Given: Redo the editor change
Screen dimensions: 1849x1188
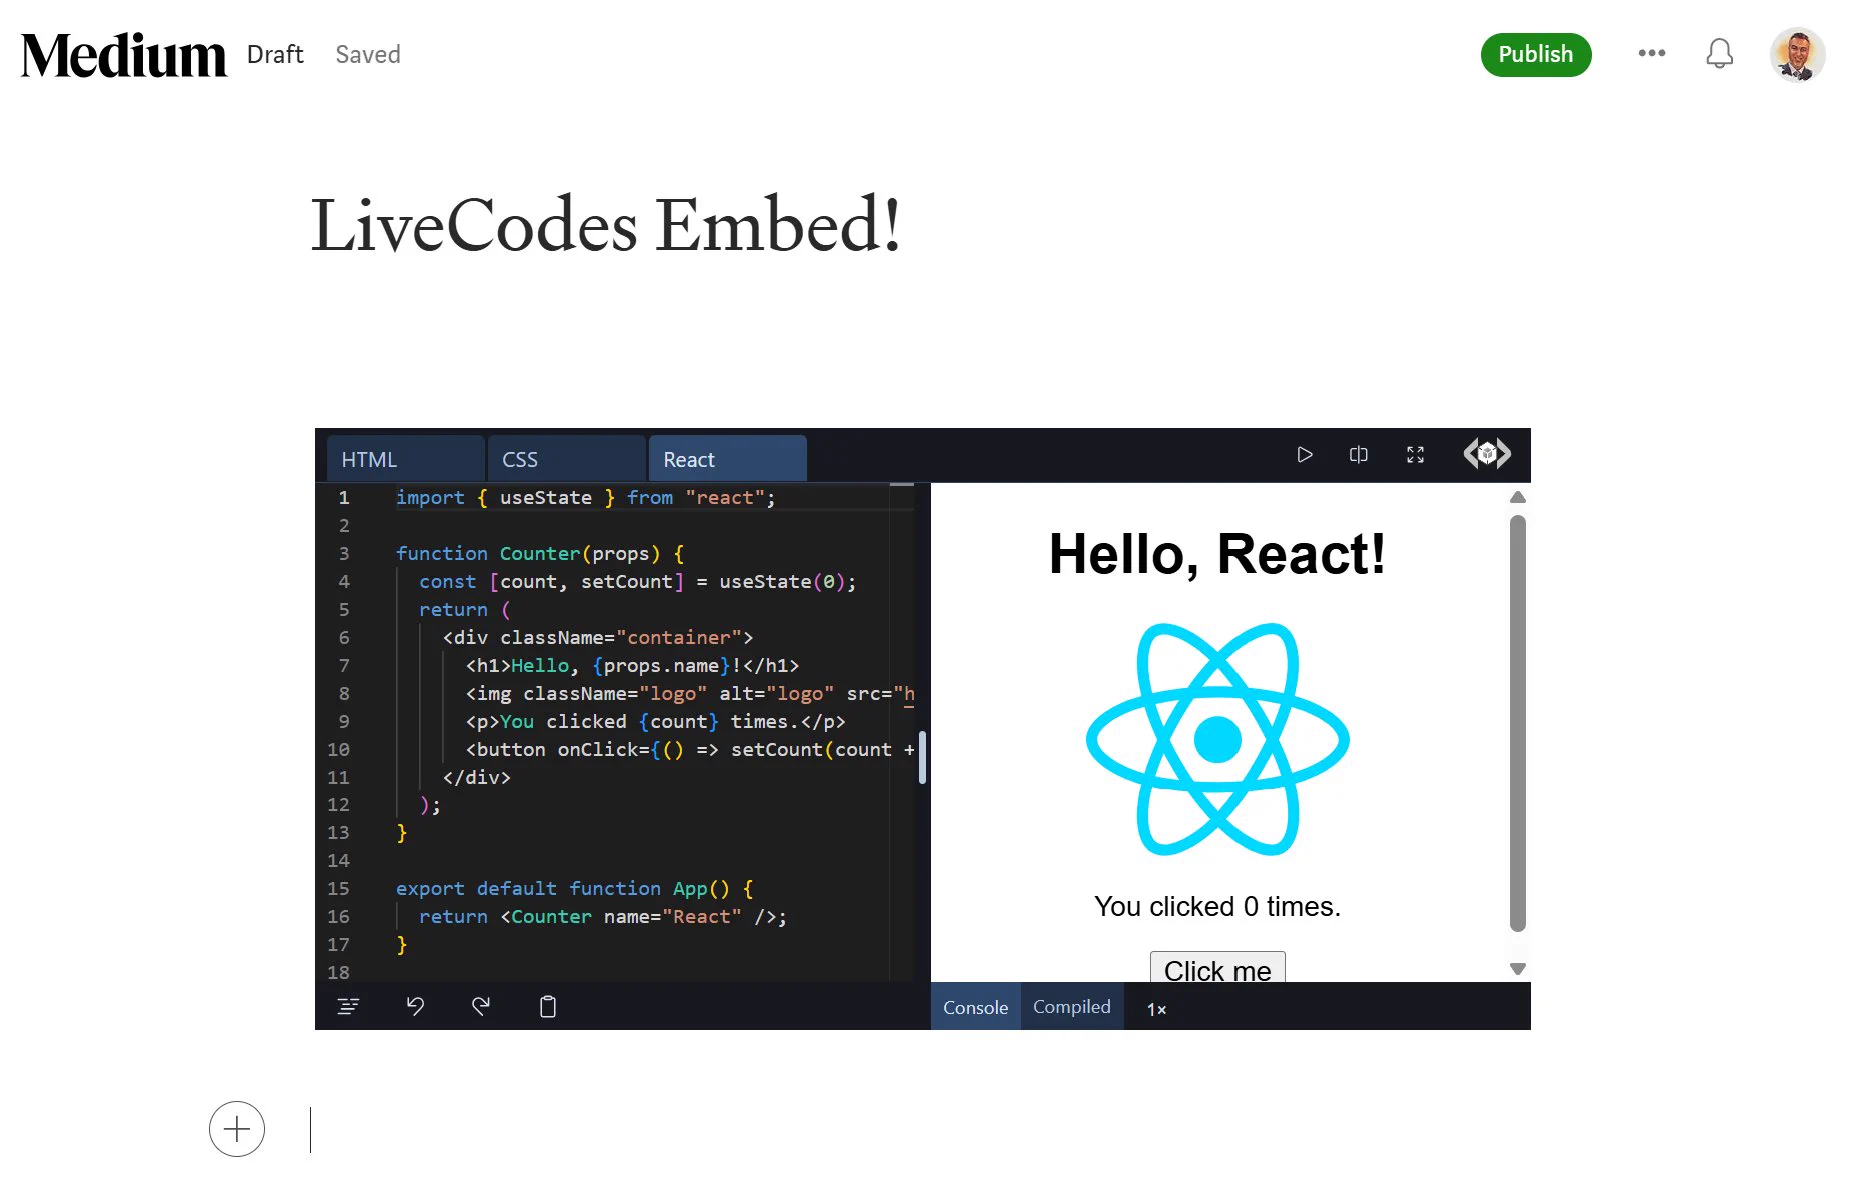Looking at the screenshot, I should [481, 1007].
